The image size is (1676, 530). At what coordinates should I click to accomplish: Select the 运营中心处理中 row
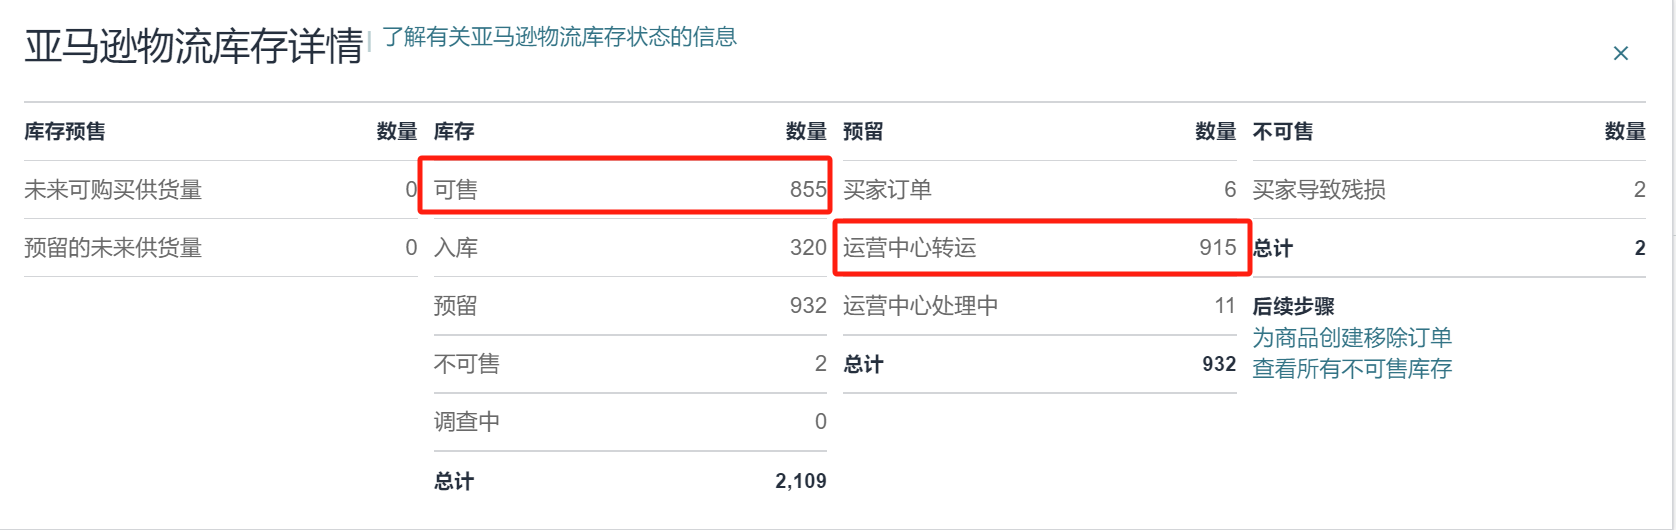click(x=1040, y=305)
